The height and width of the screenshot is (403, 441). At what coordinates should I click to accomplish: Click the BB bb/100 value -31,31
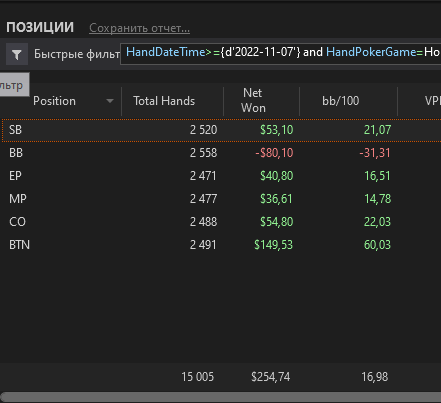[375, 153]
